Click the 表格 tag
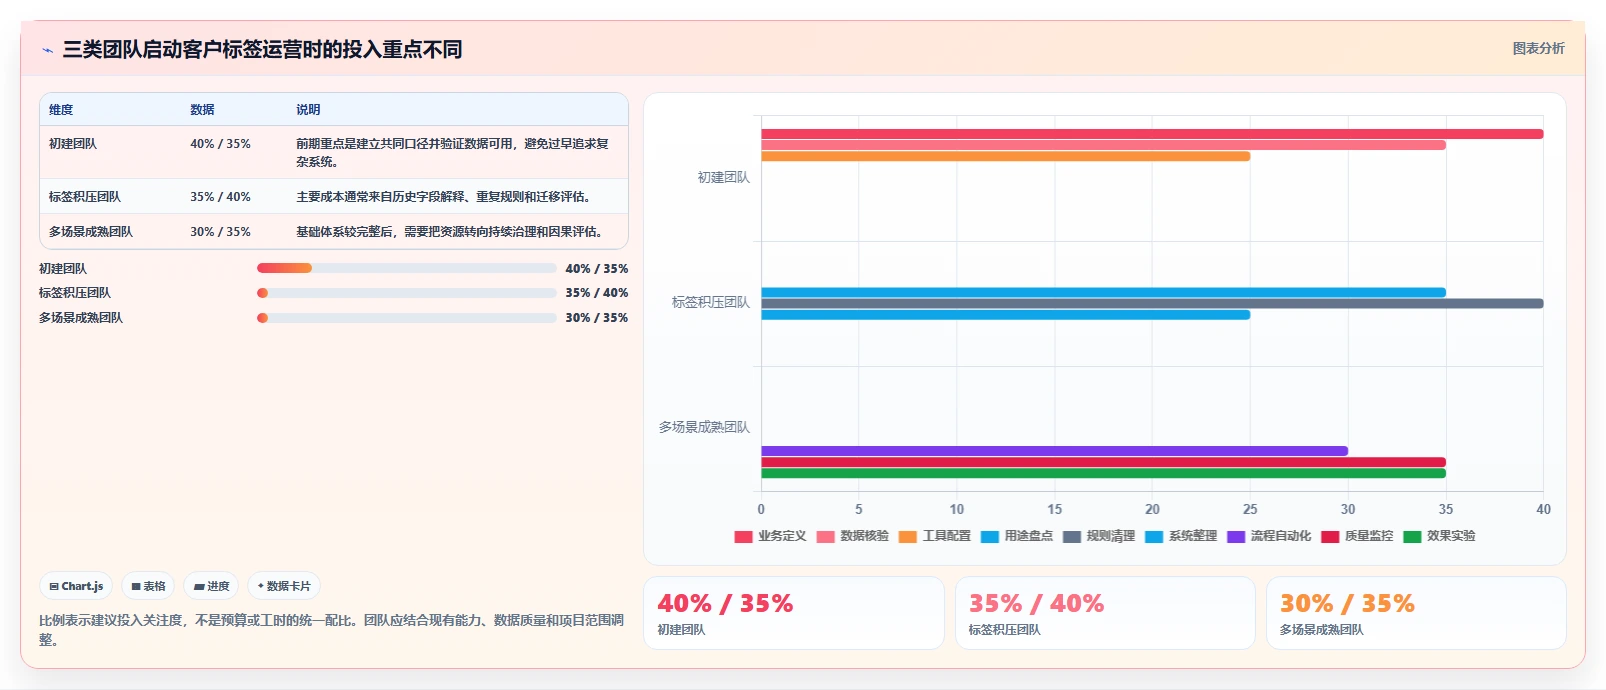Image resolution: width=1606 pixels, height=690 pixels. [148, 586]
